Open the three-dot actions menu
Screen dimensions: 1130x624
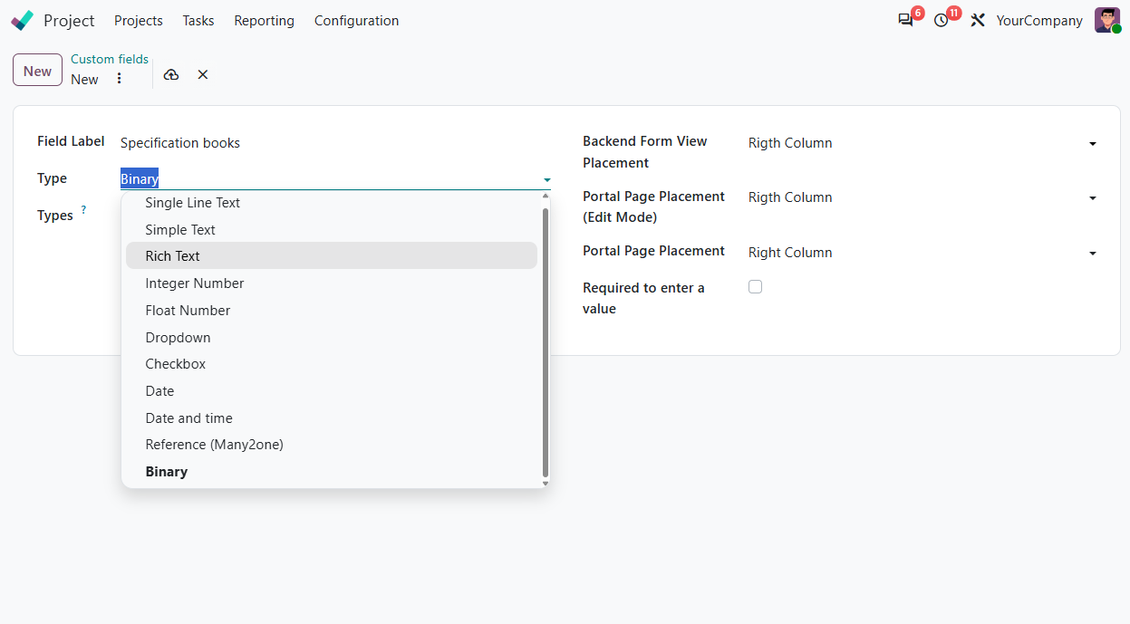[x=119, y=79]
